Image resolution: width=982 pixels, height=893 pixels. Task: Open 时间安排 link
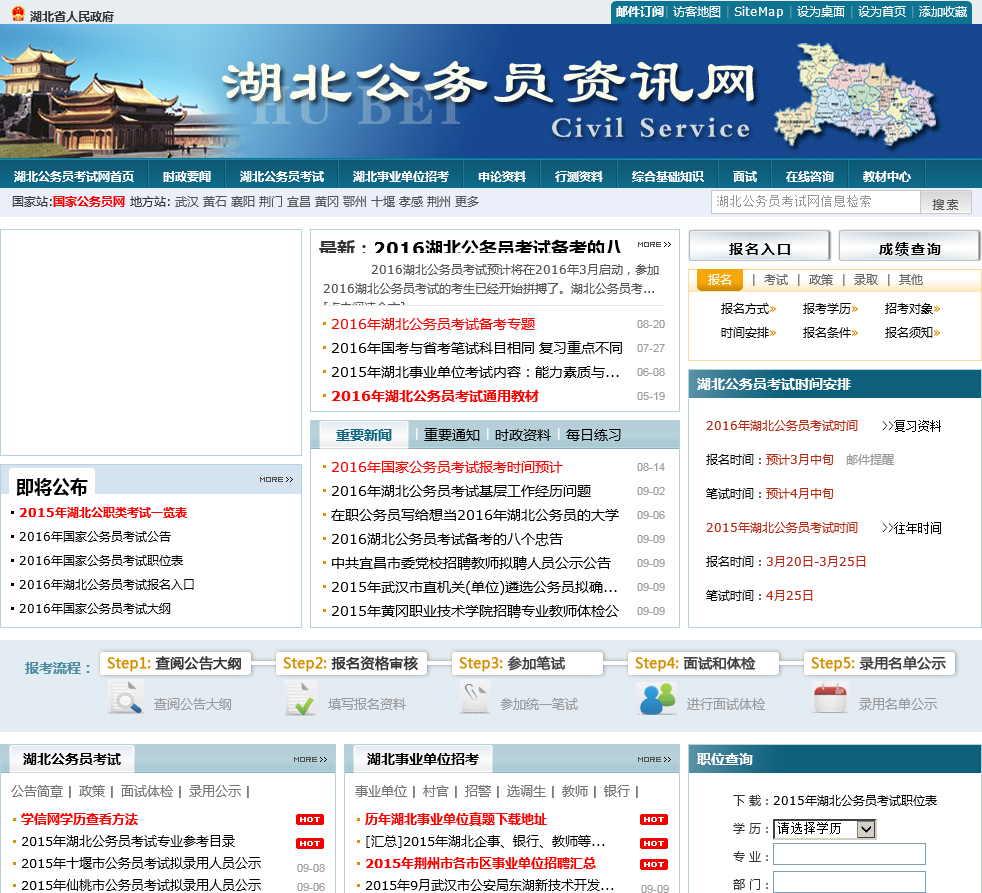(x=748, y=333)
